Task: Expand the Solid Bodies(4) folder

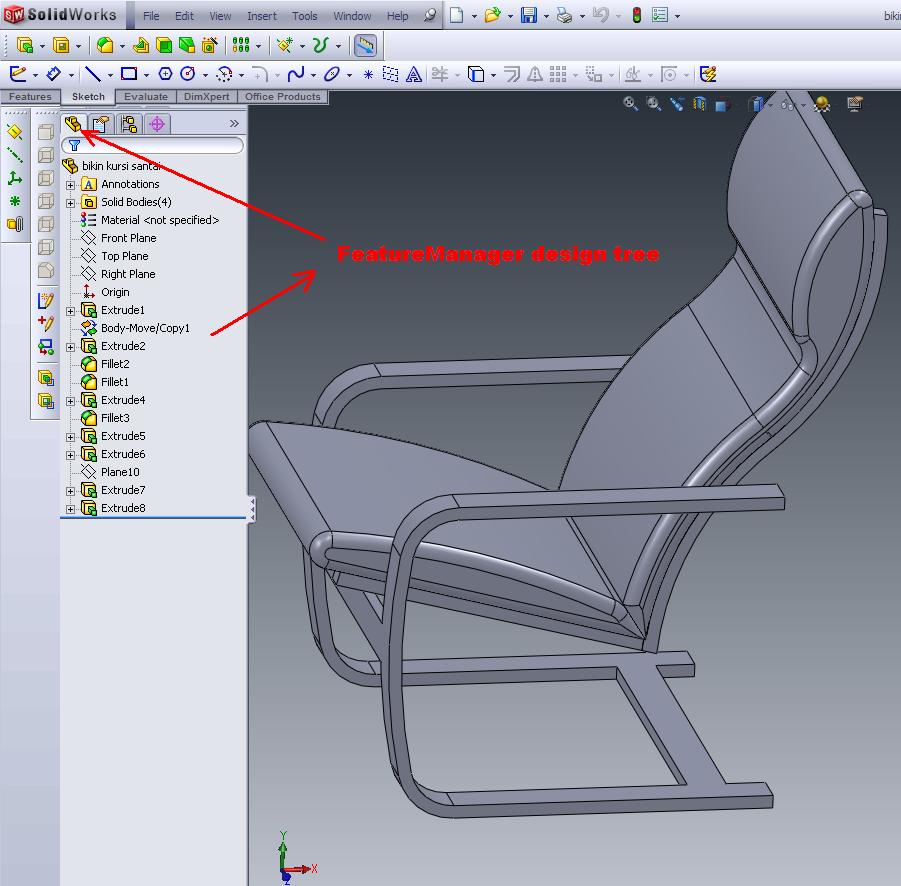Action: point(68,202)
